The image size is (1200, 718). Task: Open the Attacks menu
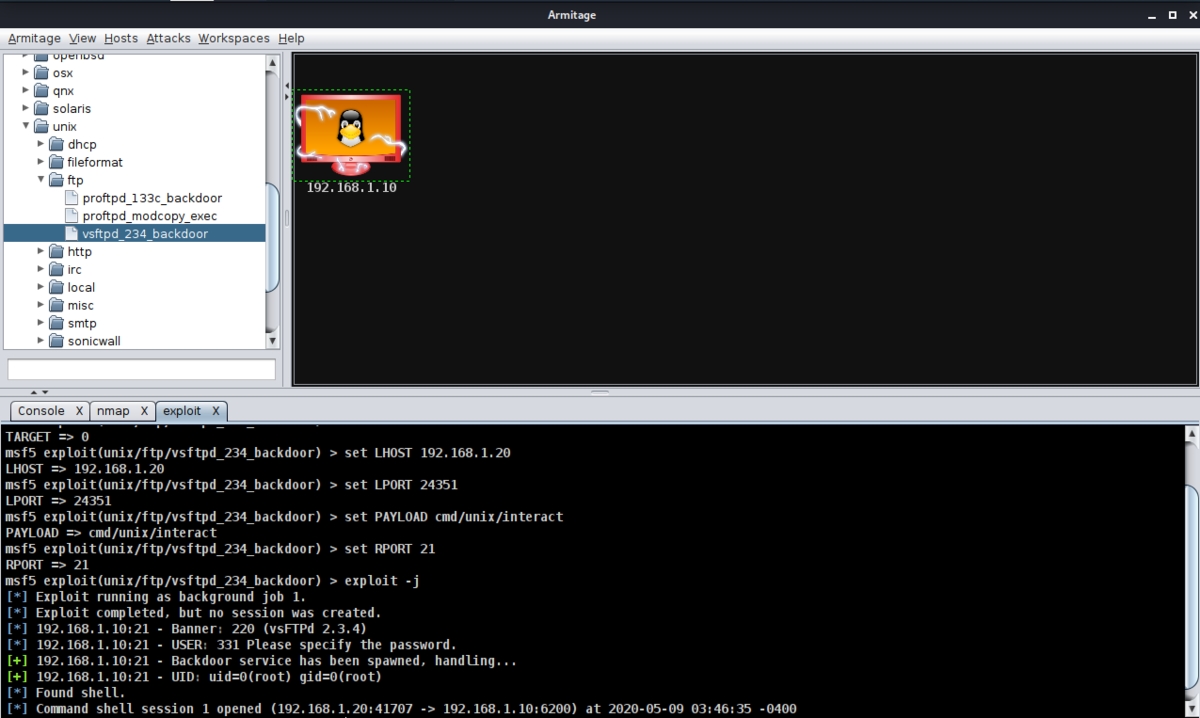[x=168, y=38]
